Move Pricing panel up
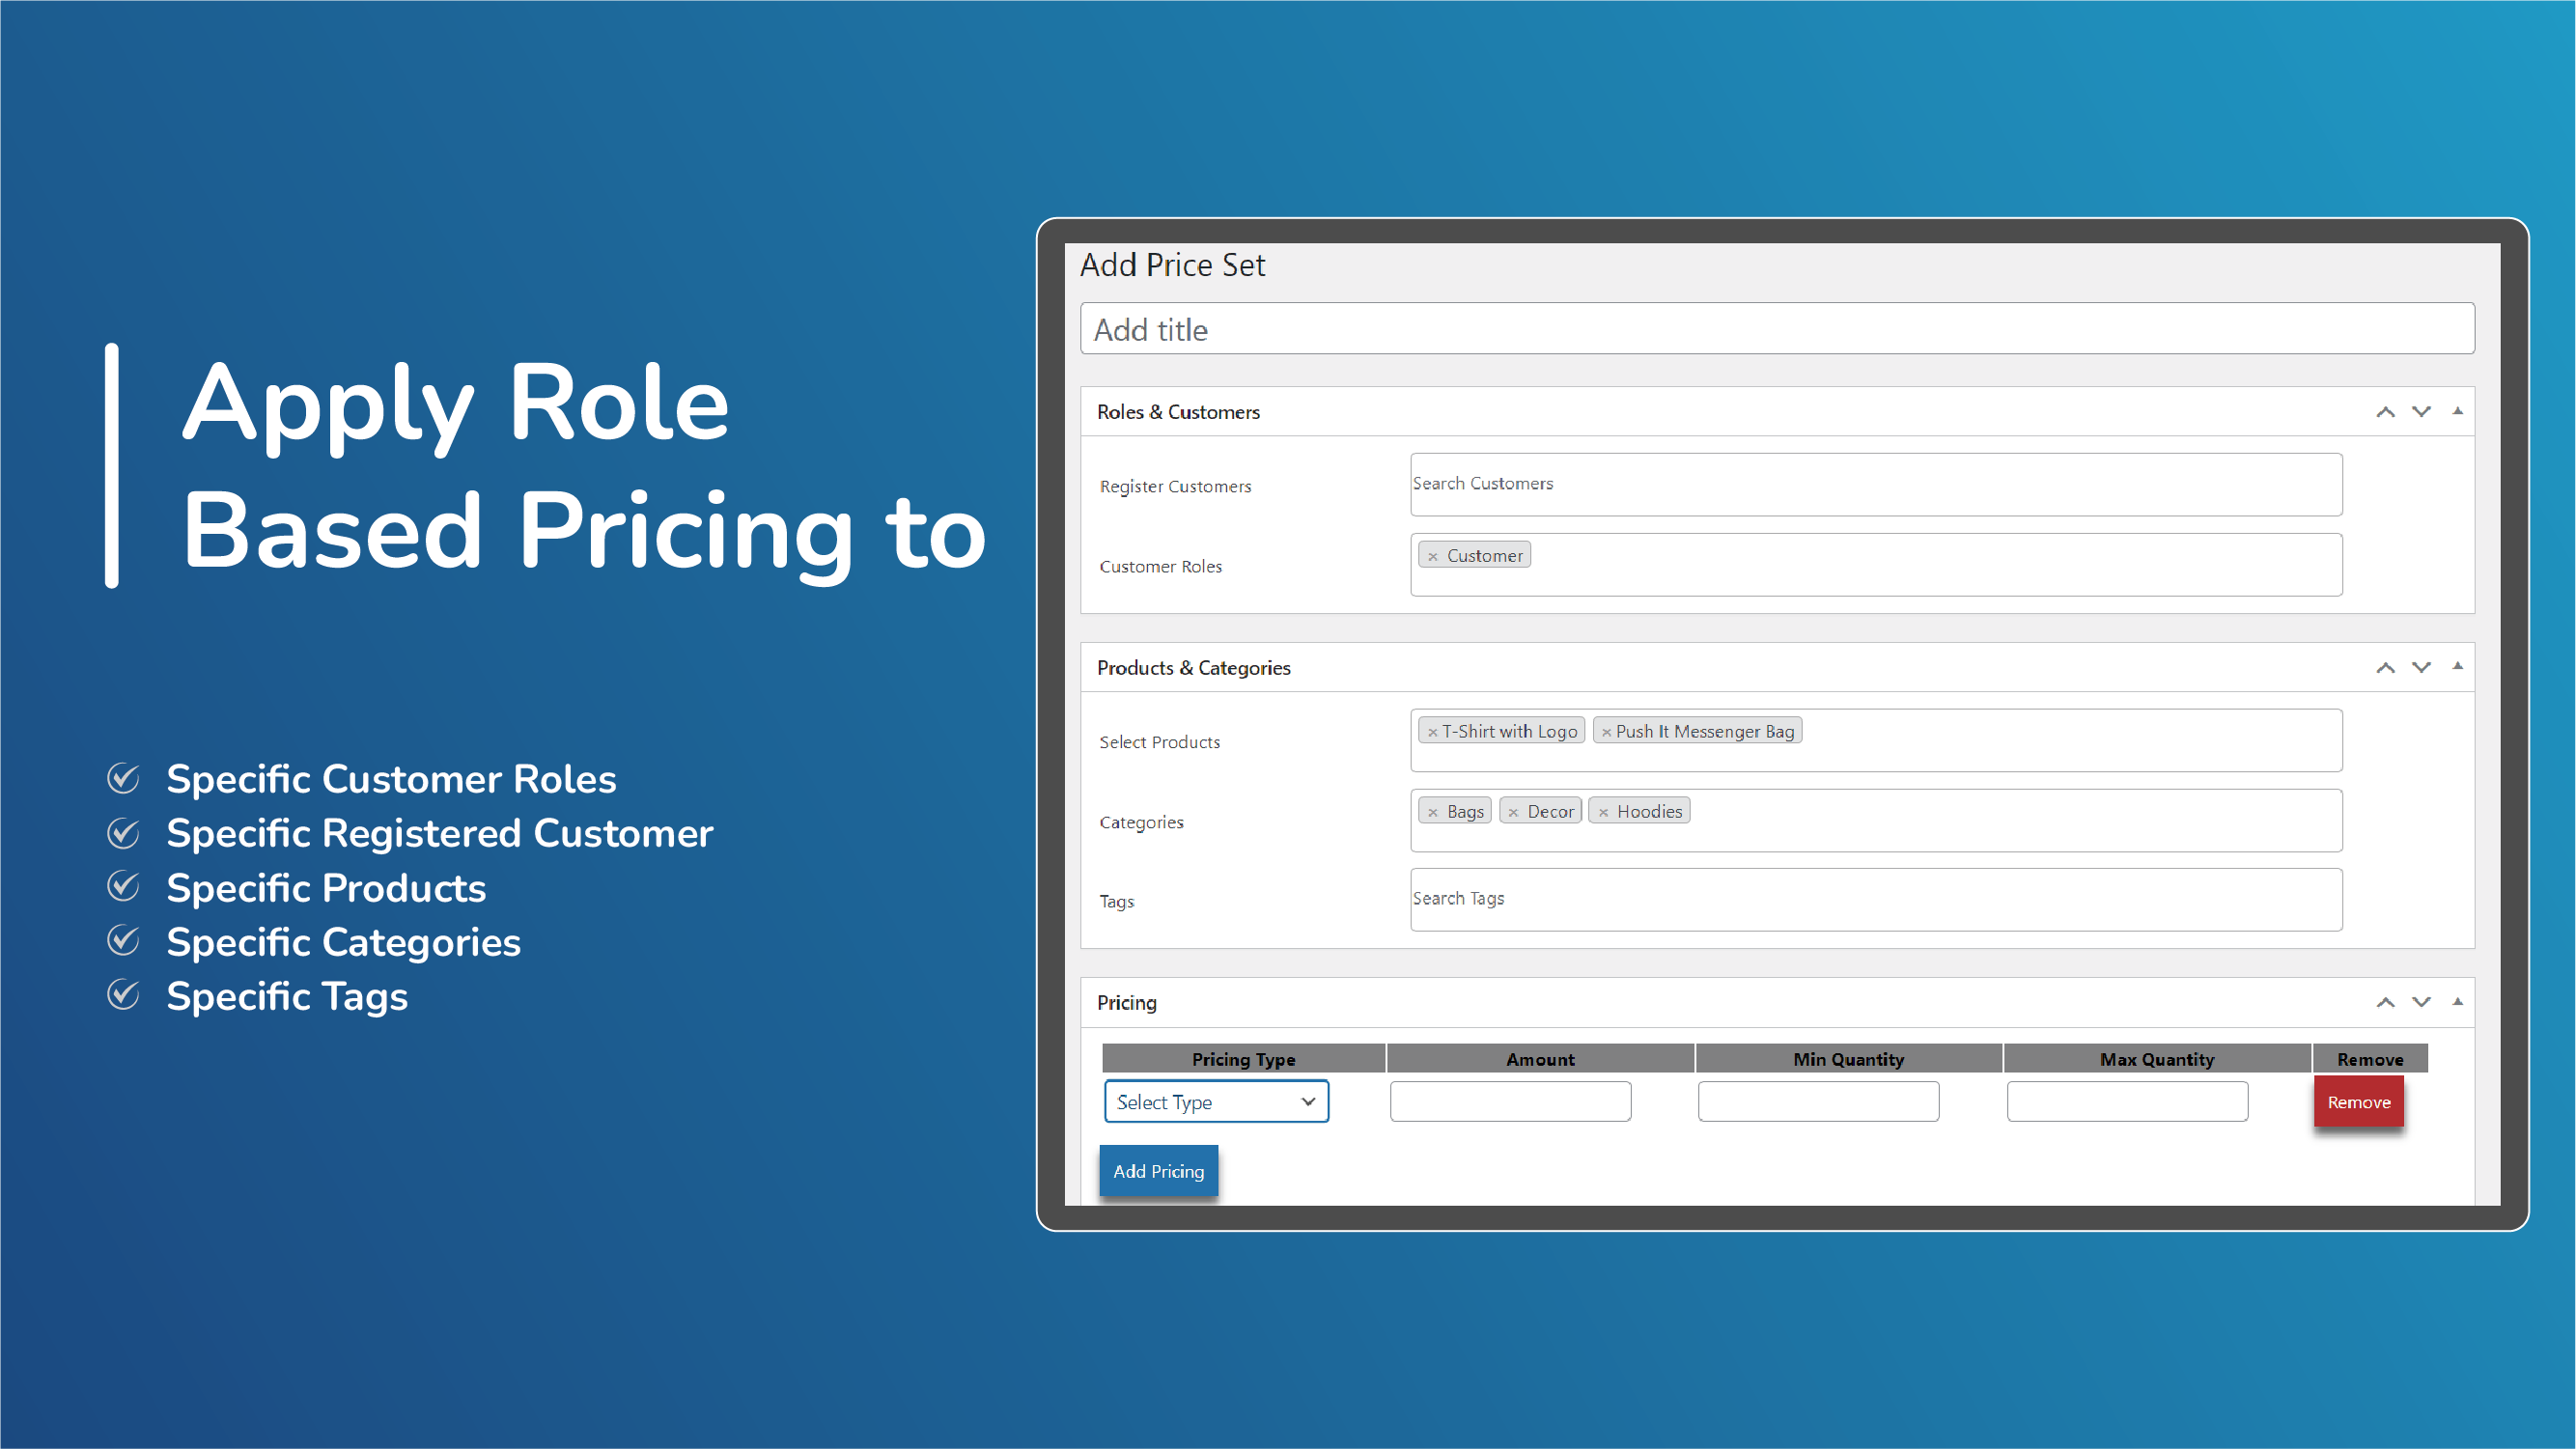The image size is (2576, 1449). coord(2385,1002)
